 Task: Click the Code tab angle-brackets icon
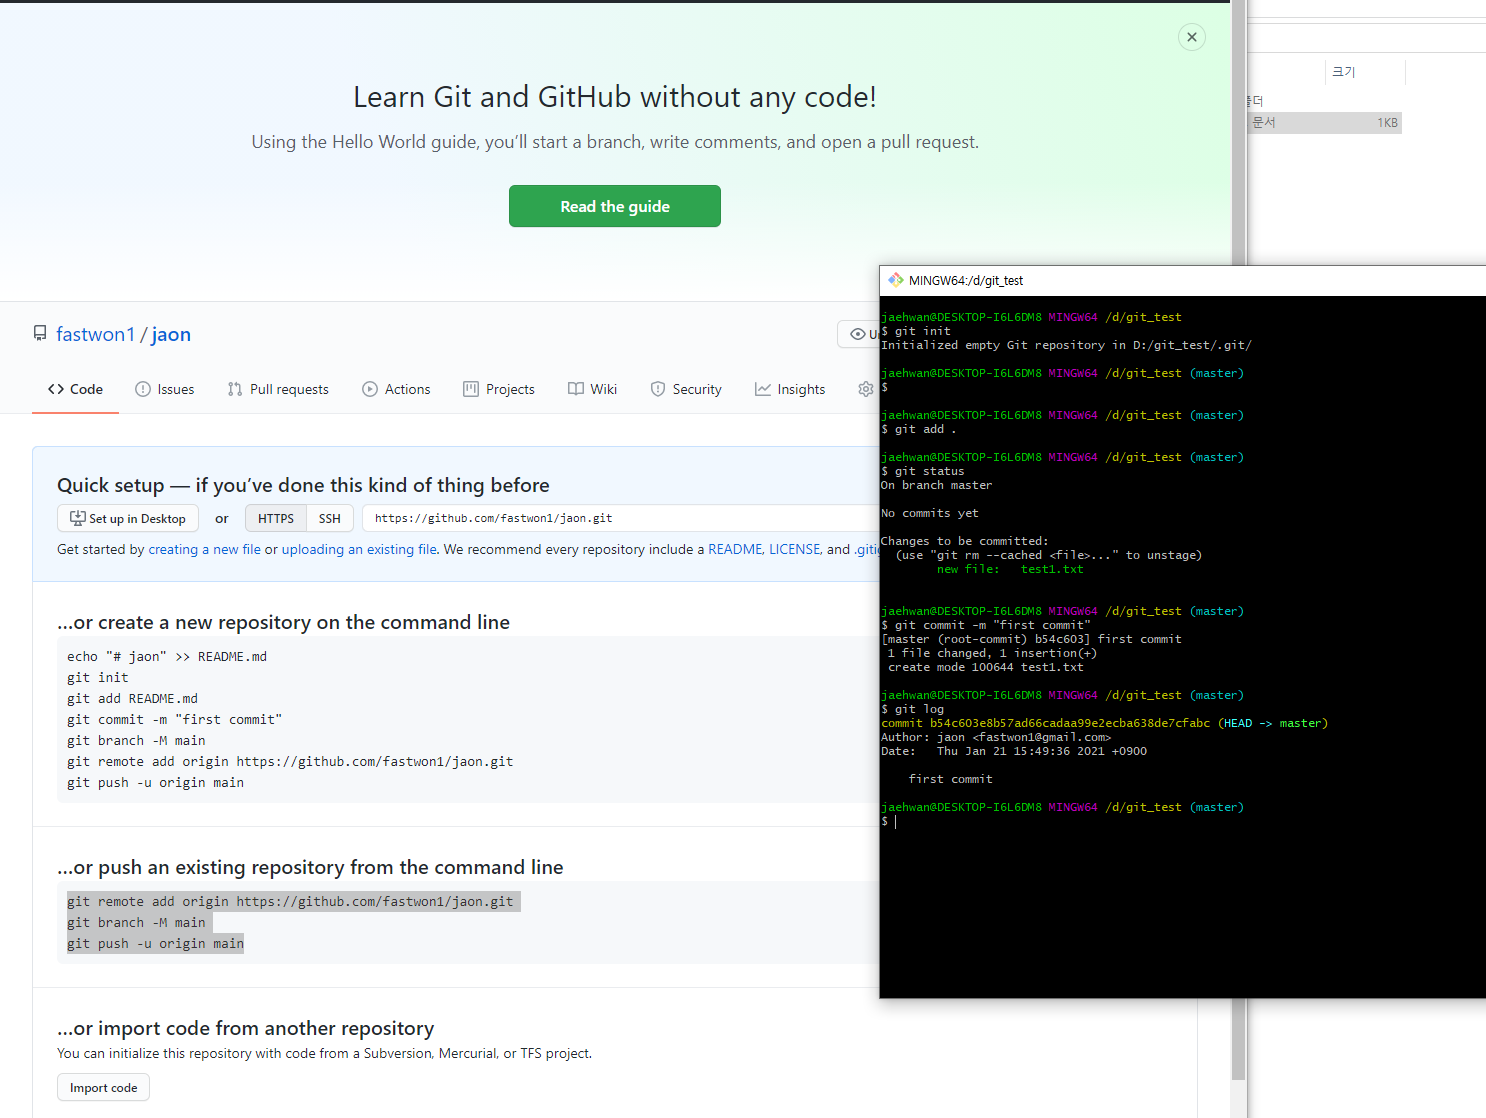(x=56, y=389)
